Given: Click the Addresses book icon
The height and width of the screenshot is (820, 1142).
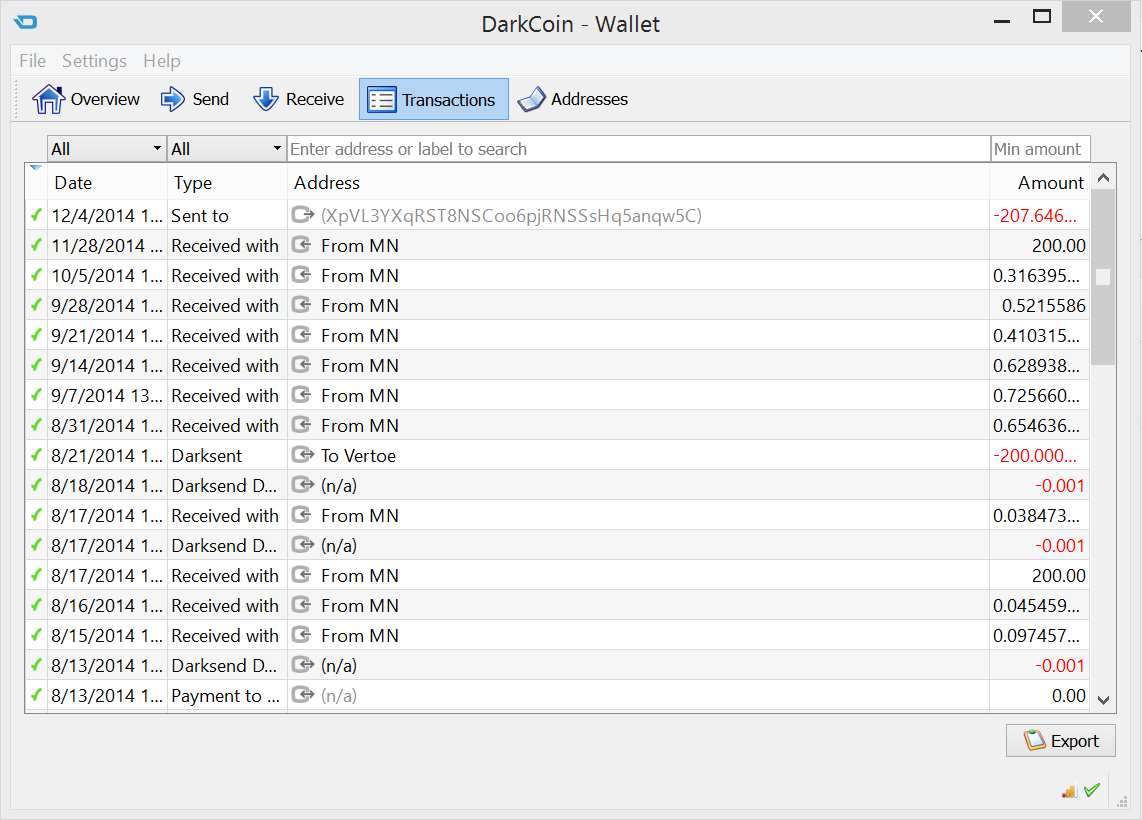Looking at the screenshot, I should 532,99.
